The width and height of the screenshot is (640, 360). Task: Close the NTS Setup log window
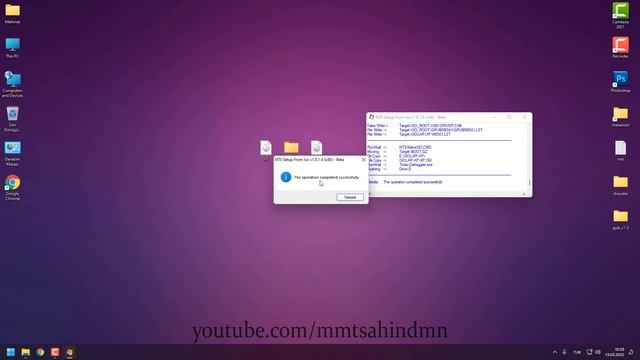tap(524, 117)
